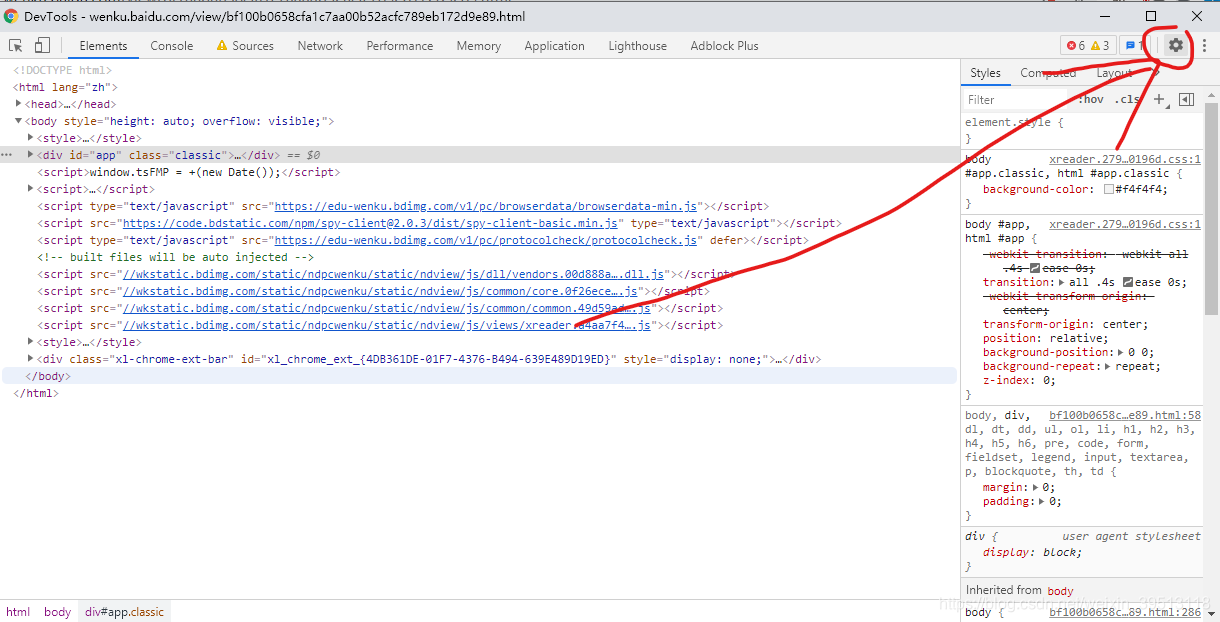Click in the styles Filter input field

point(1015,99)
